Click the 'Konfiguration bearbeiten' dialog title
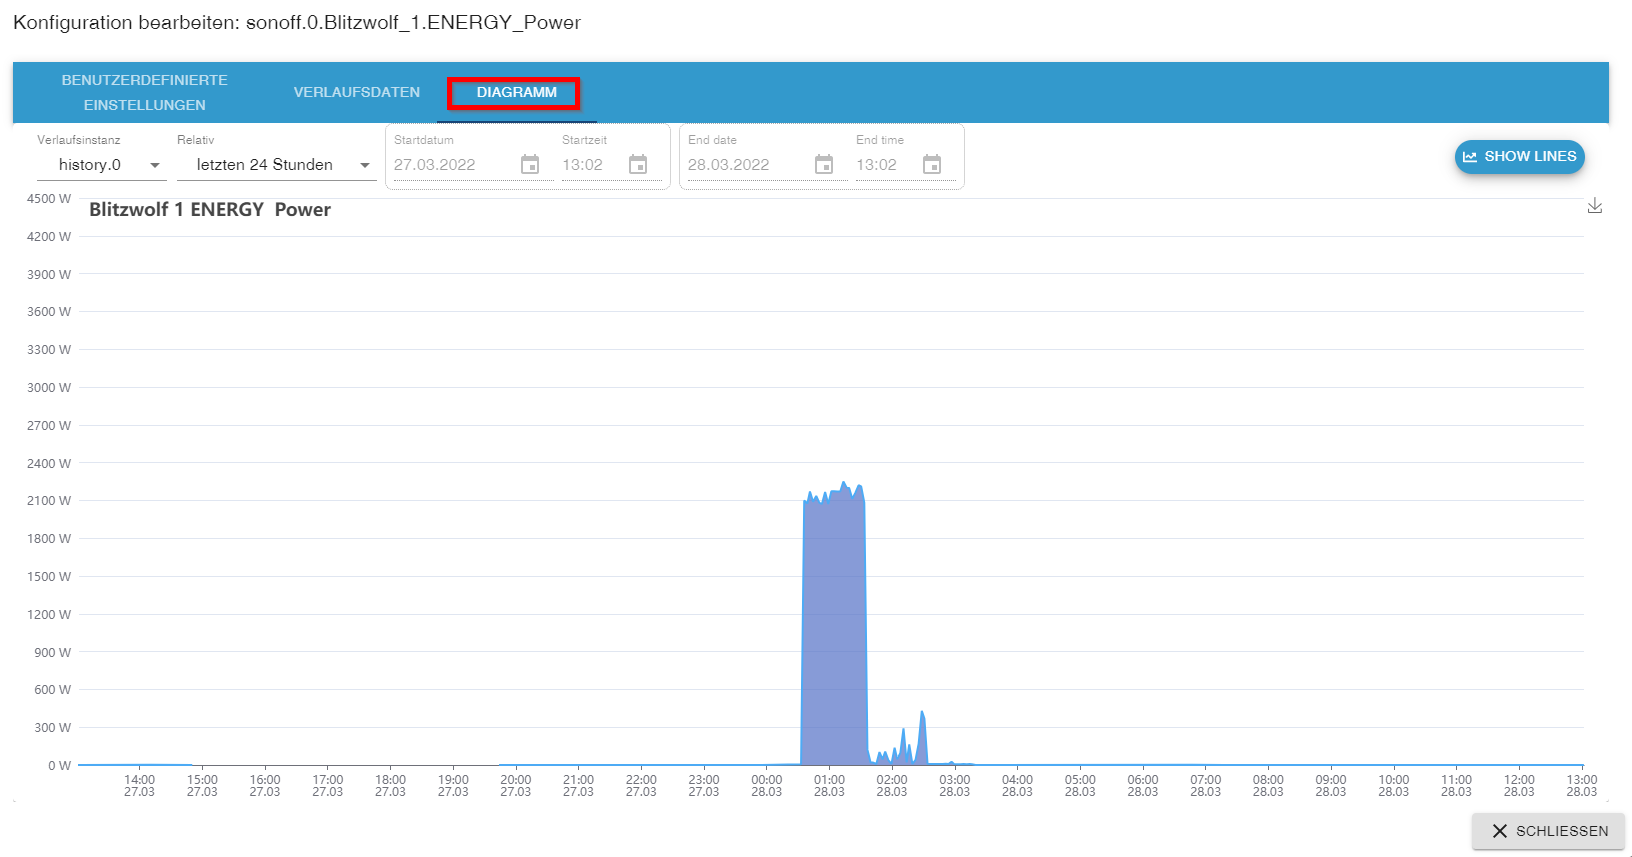 pyautogui.click(x=297, y=22)
